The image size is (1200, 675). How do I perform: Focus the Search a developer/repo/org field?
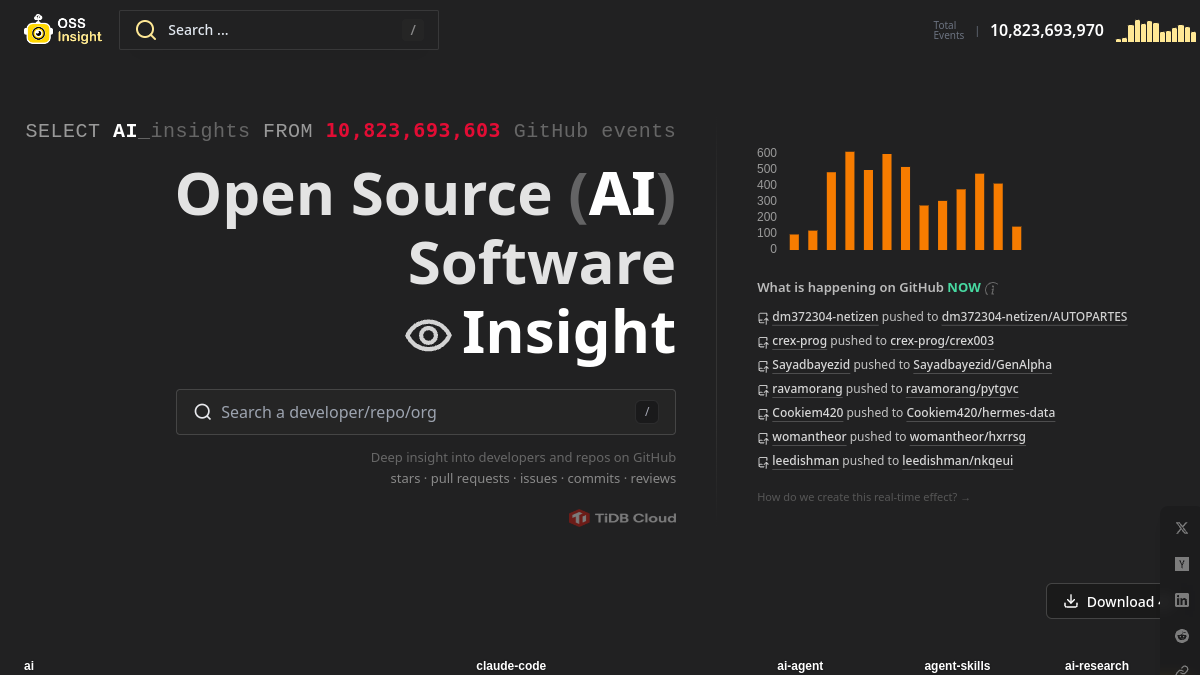pos(426,412)
